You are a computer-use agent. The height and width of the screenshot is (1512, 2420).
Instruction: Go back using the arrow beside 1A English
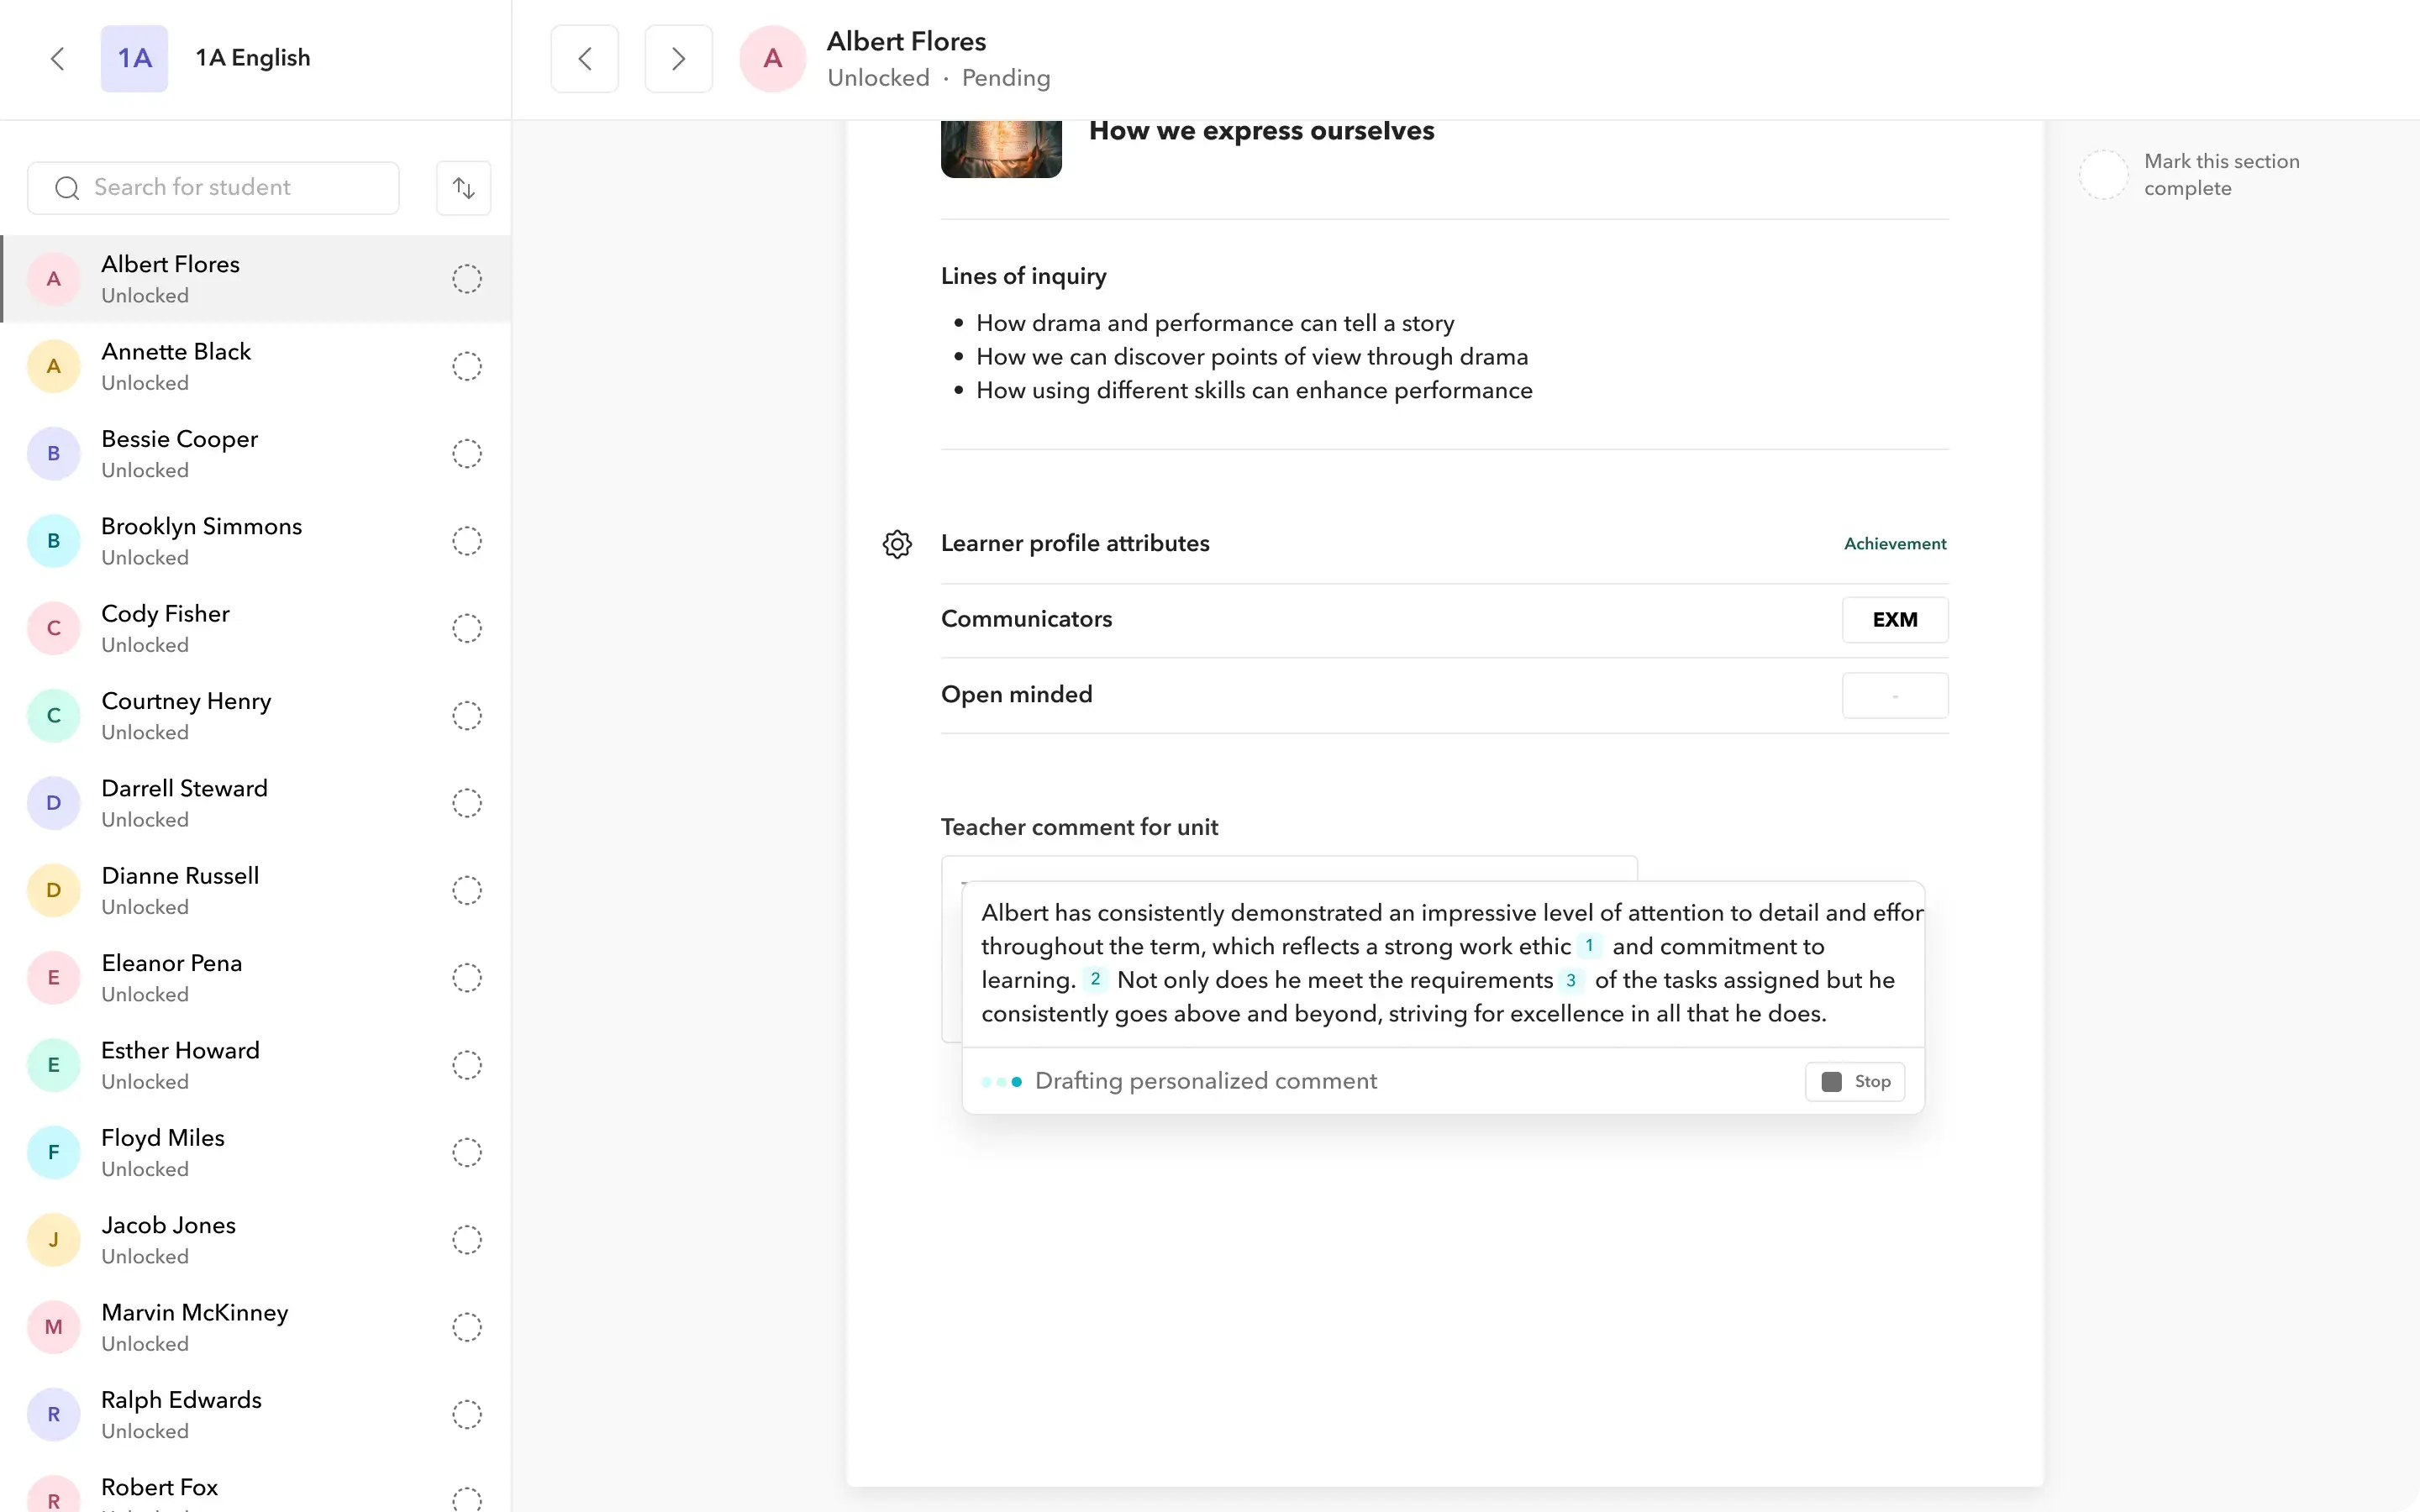click(58, 58)
